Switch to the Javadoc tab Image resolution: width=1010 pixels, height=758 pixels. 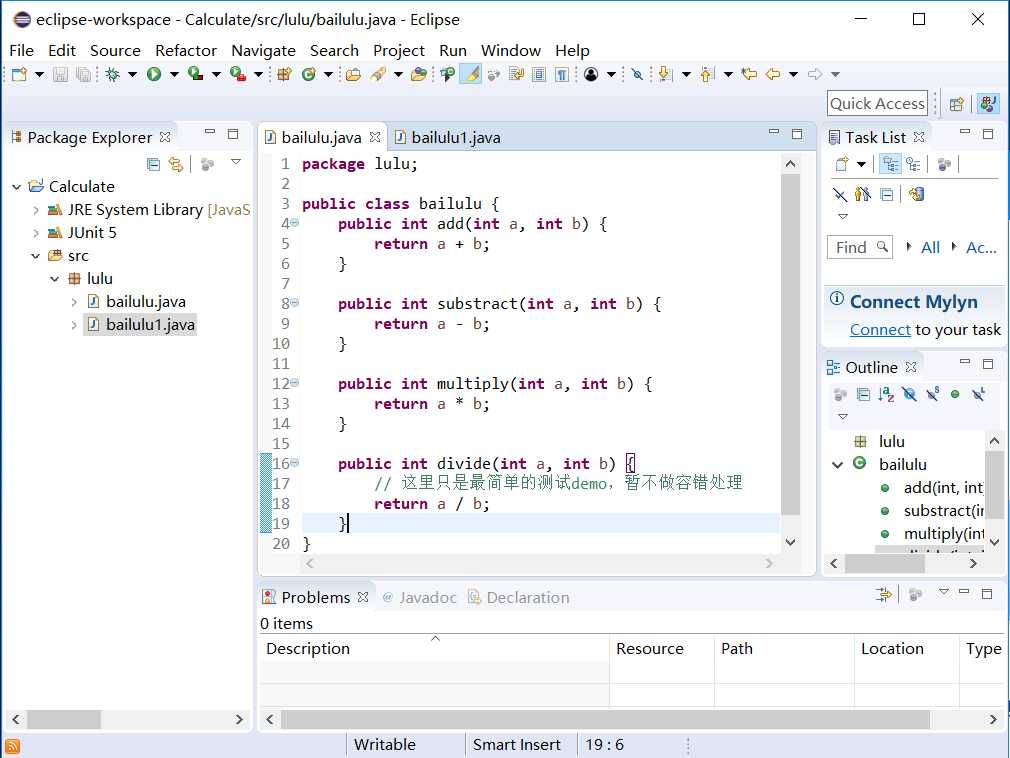click(x=419, y=598)
